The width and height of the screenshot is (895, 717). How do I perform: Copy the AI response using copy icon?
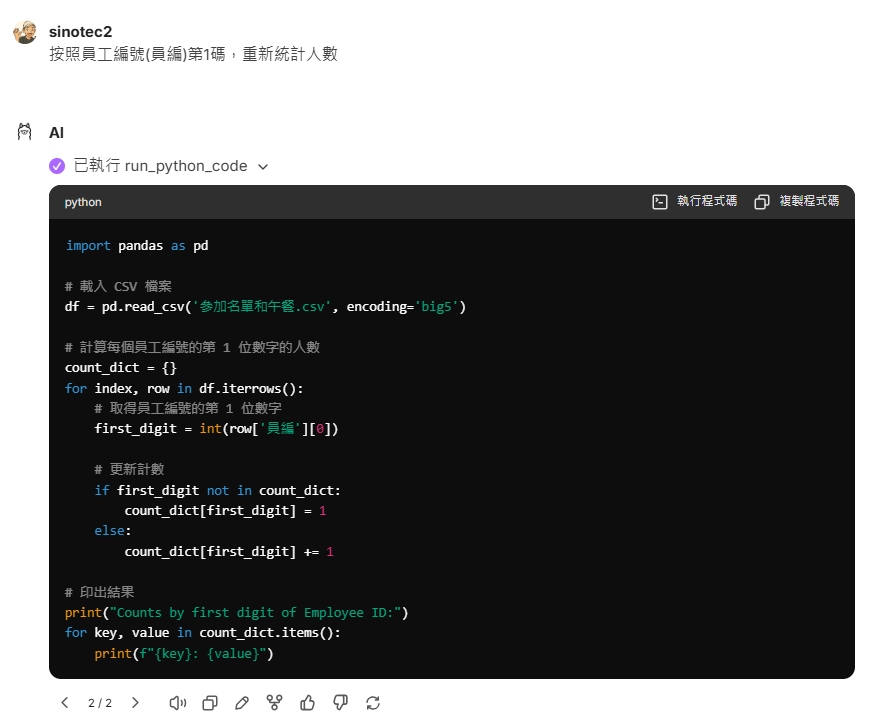coord(210,703)
